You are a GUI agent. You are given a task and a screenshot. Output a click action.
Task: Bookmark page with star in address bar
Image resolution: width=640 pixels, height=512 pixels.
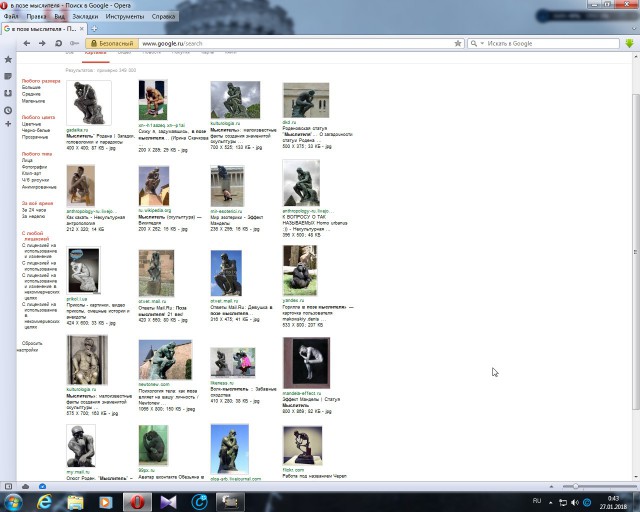point(458,43)
